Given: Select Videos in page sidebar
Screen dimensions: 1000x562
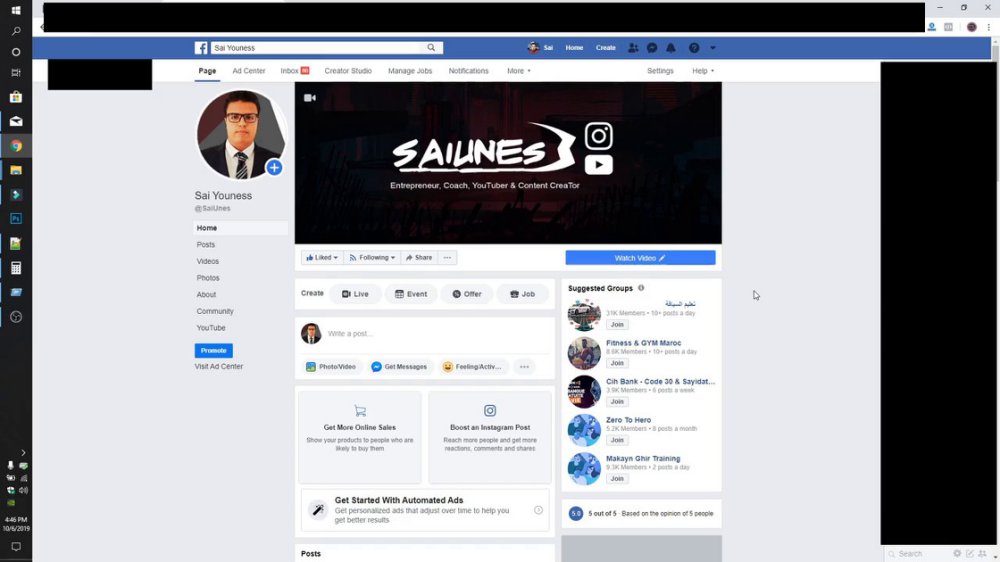Looking at the screenshot, I should pos(207,261).
